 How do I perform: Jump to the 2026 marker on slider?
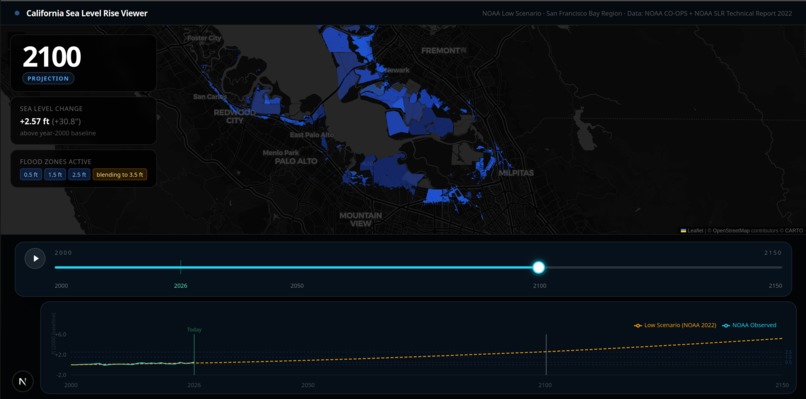coord(180,267)
